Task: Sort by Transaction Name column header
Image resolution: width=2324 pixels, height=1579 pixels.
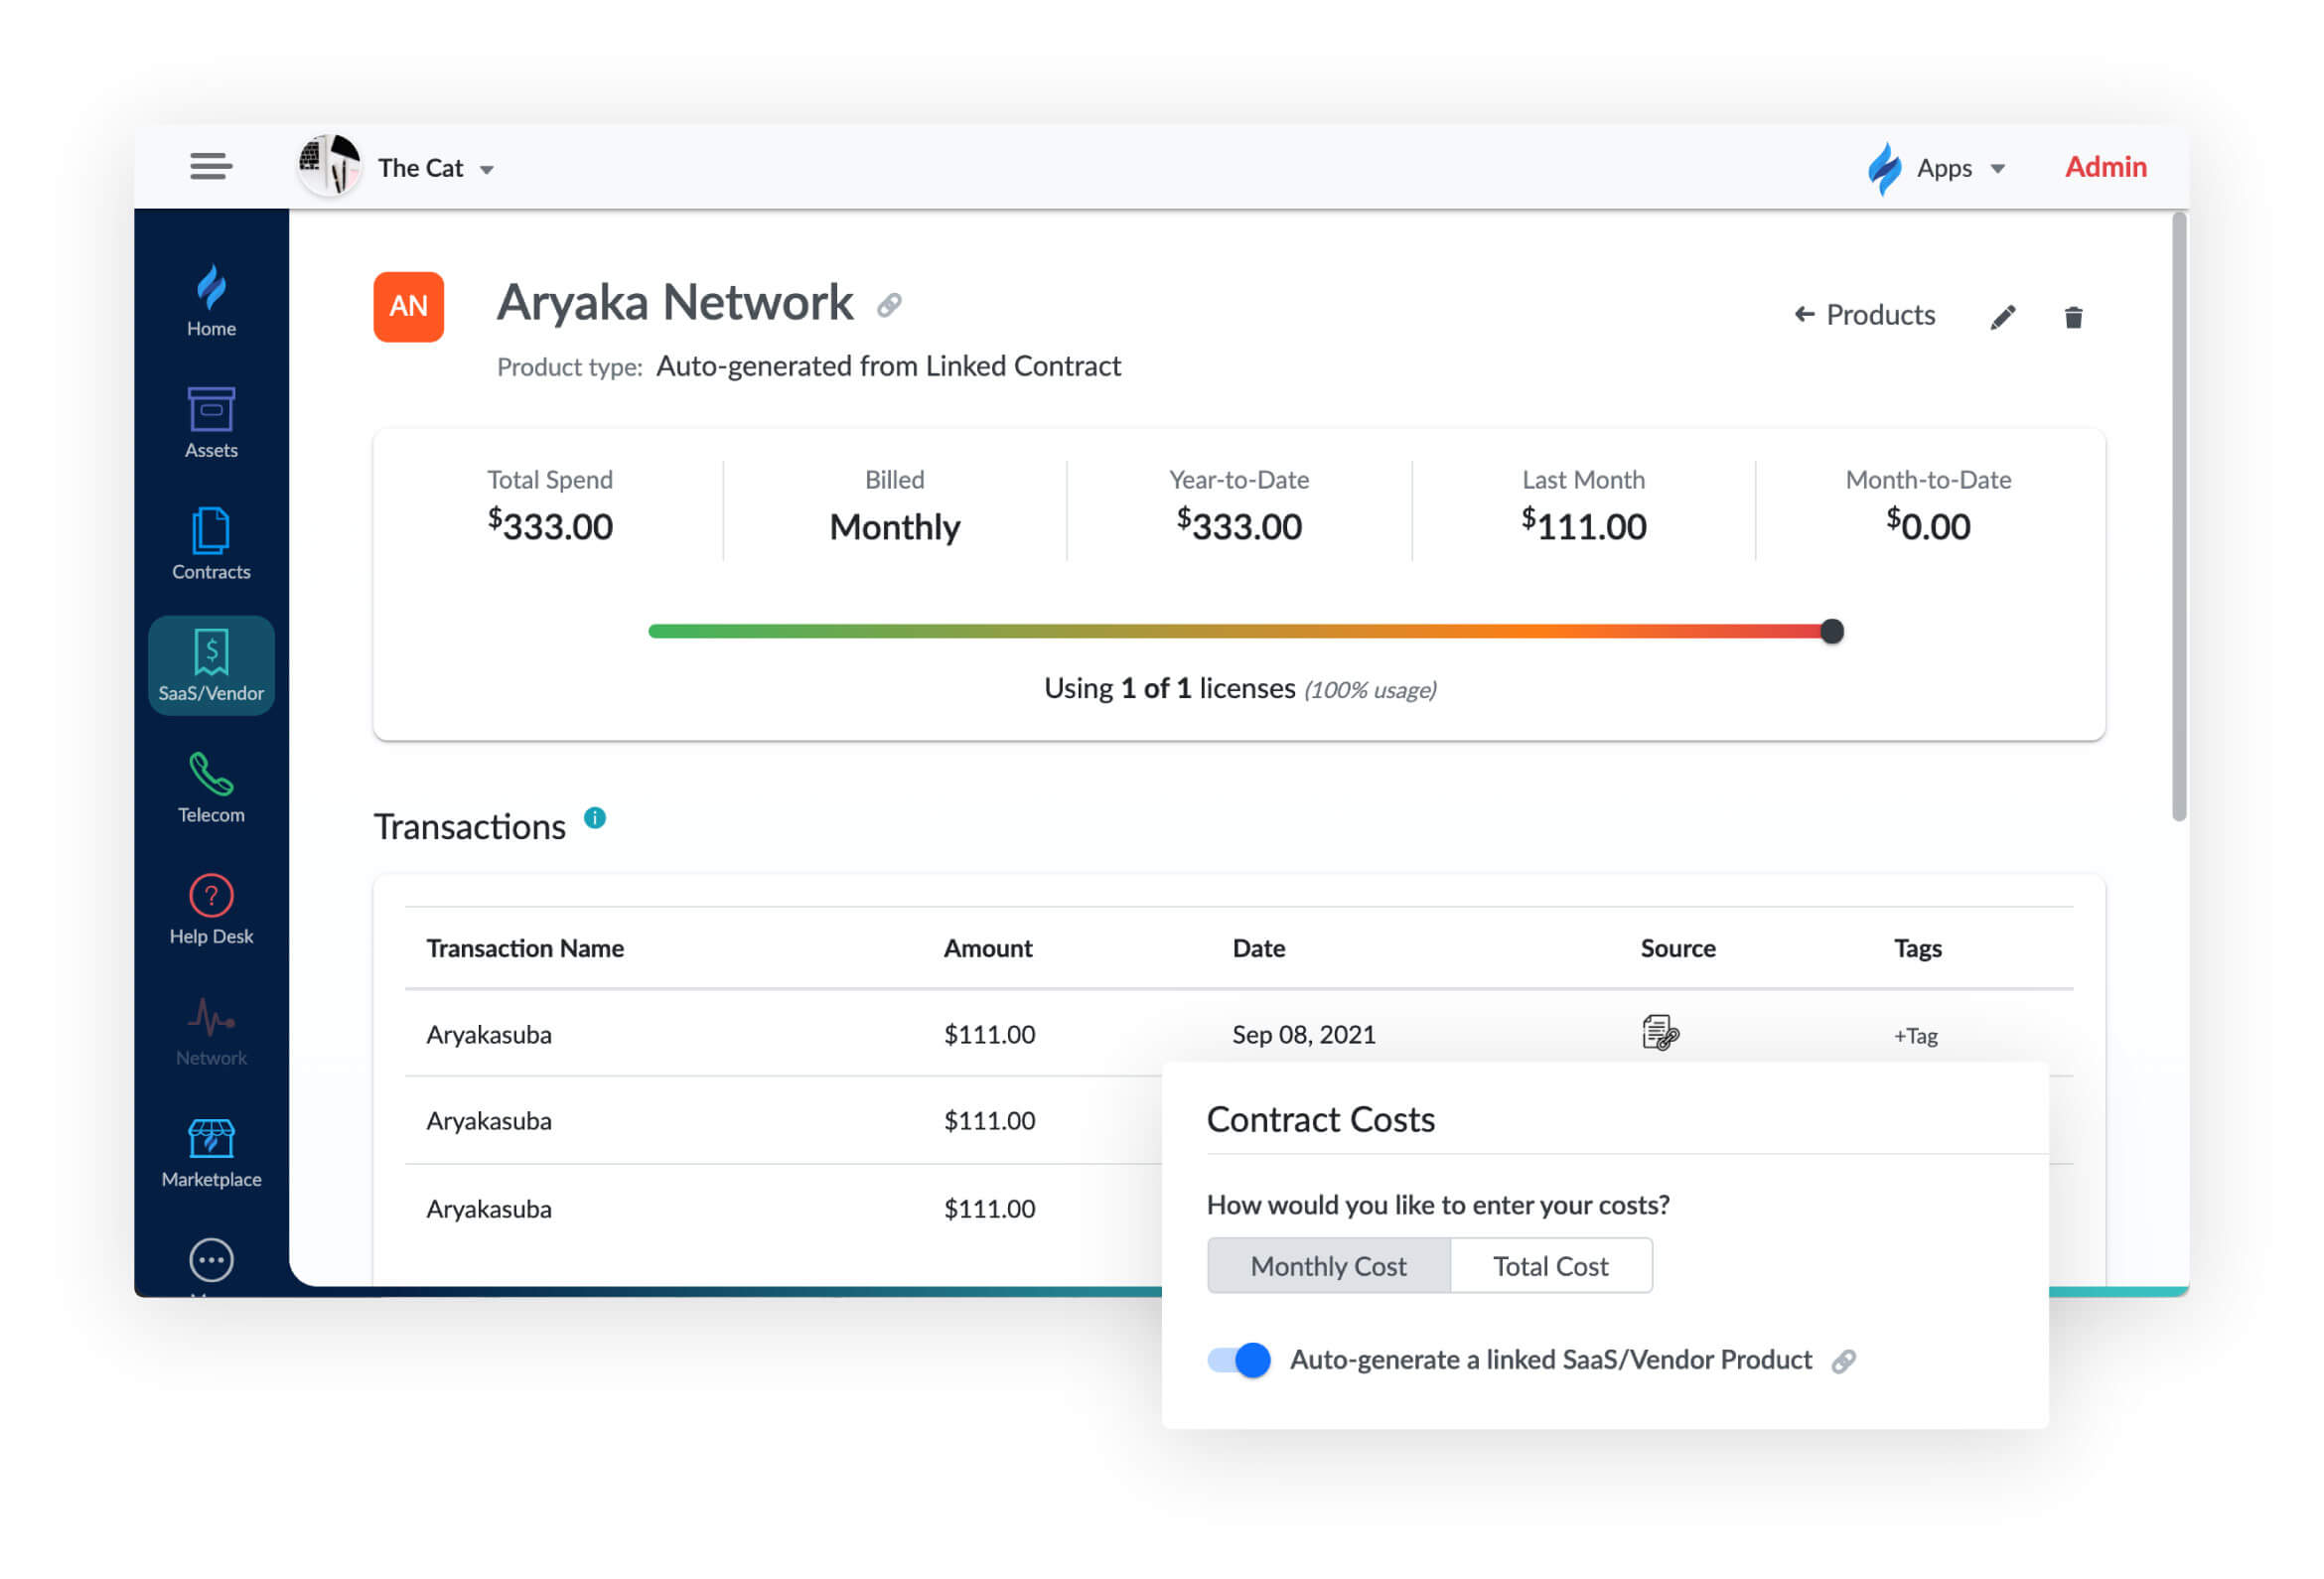Action: point(525,948)
